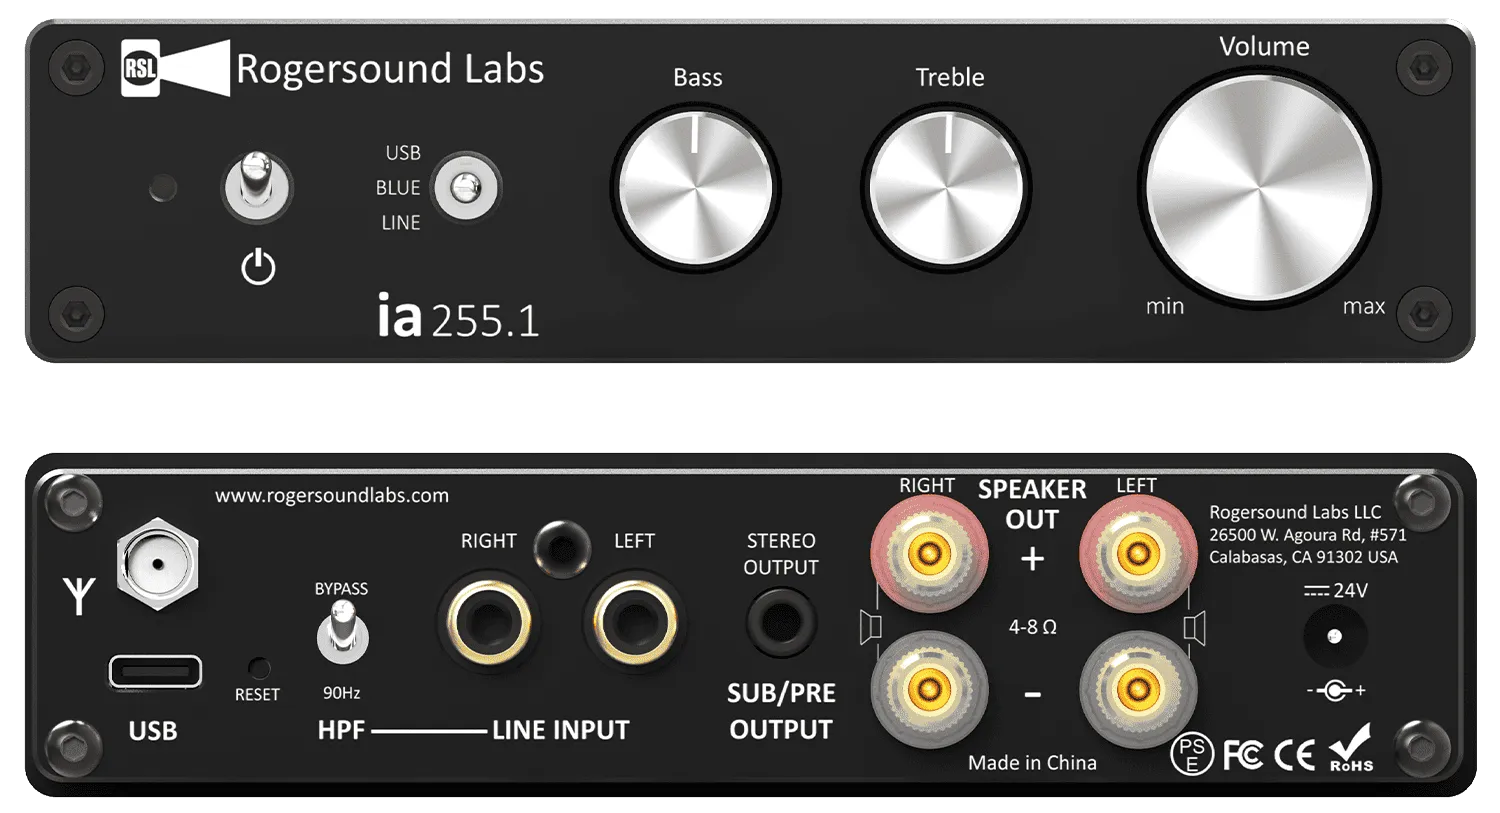Click the Rogersound Labs brand name
Screen dimensions: 1500x813
pyautogui.click(x=390, y=69)
